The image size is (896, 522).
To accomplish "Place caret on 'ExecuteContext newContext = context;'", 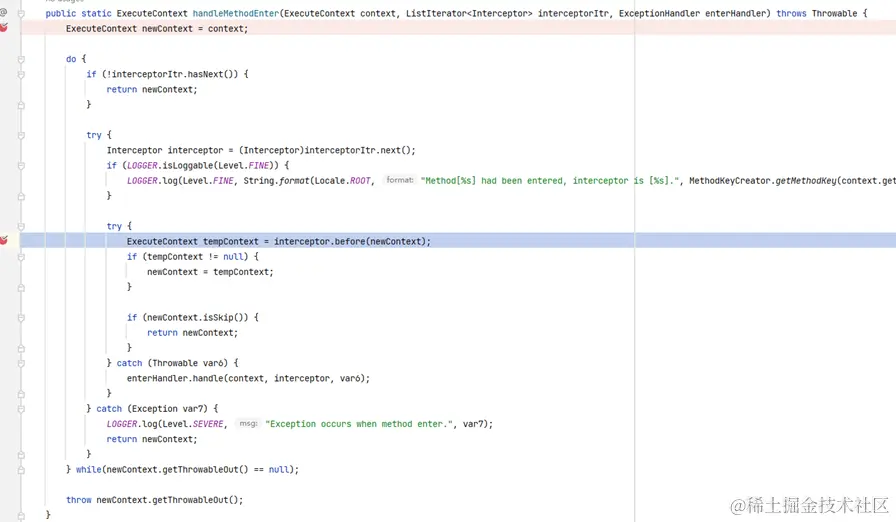I will [157, 29].
